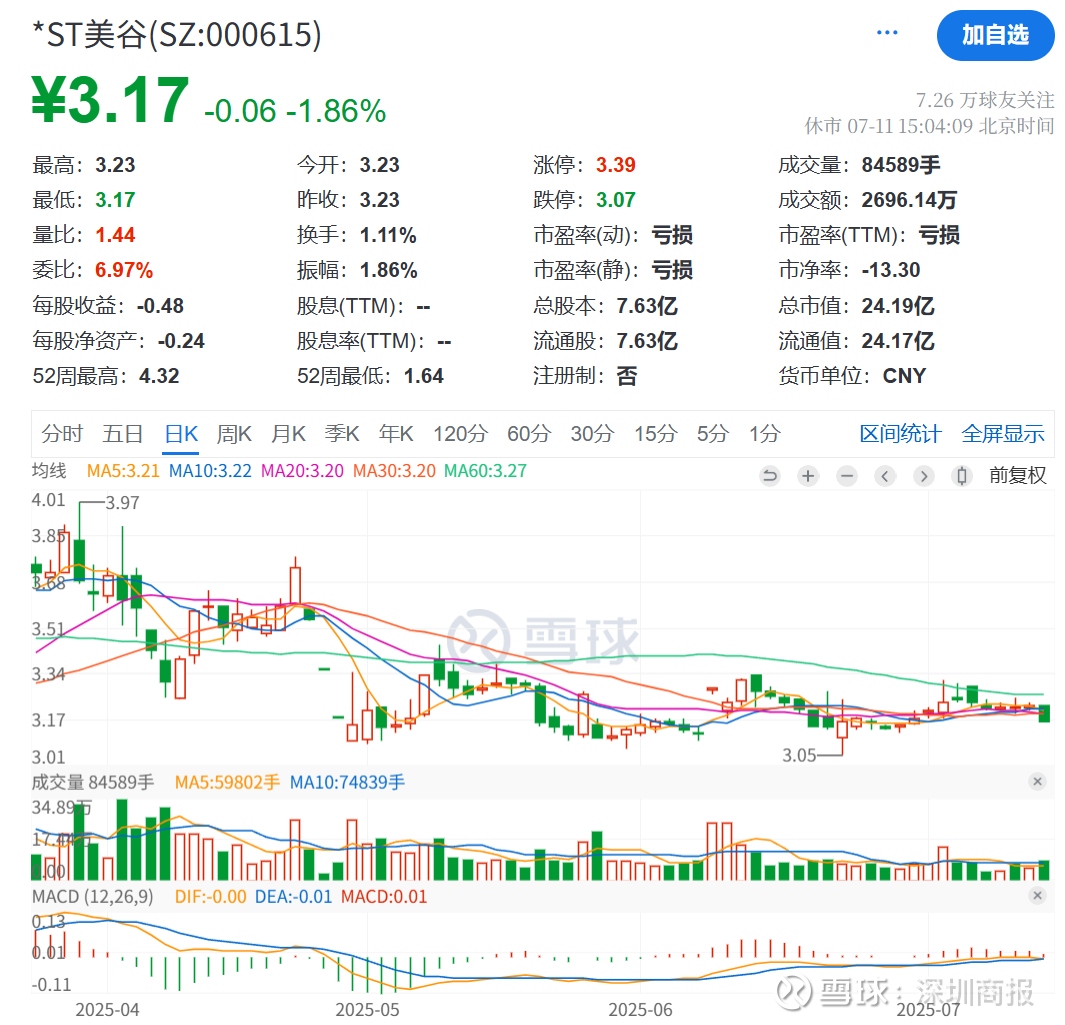Click the 3.97 high price marker
Screen dimensions: 1065x1025
tap(122, 503)
